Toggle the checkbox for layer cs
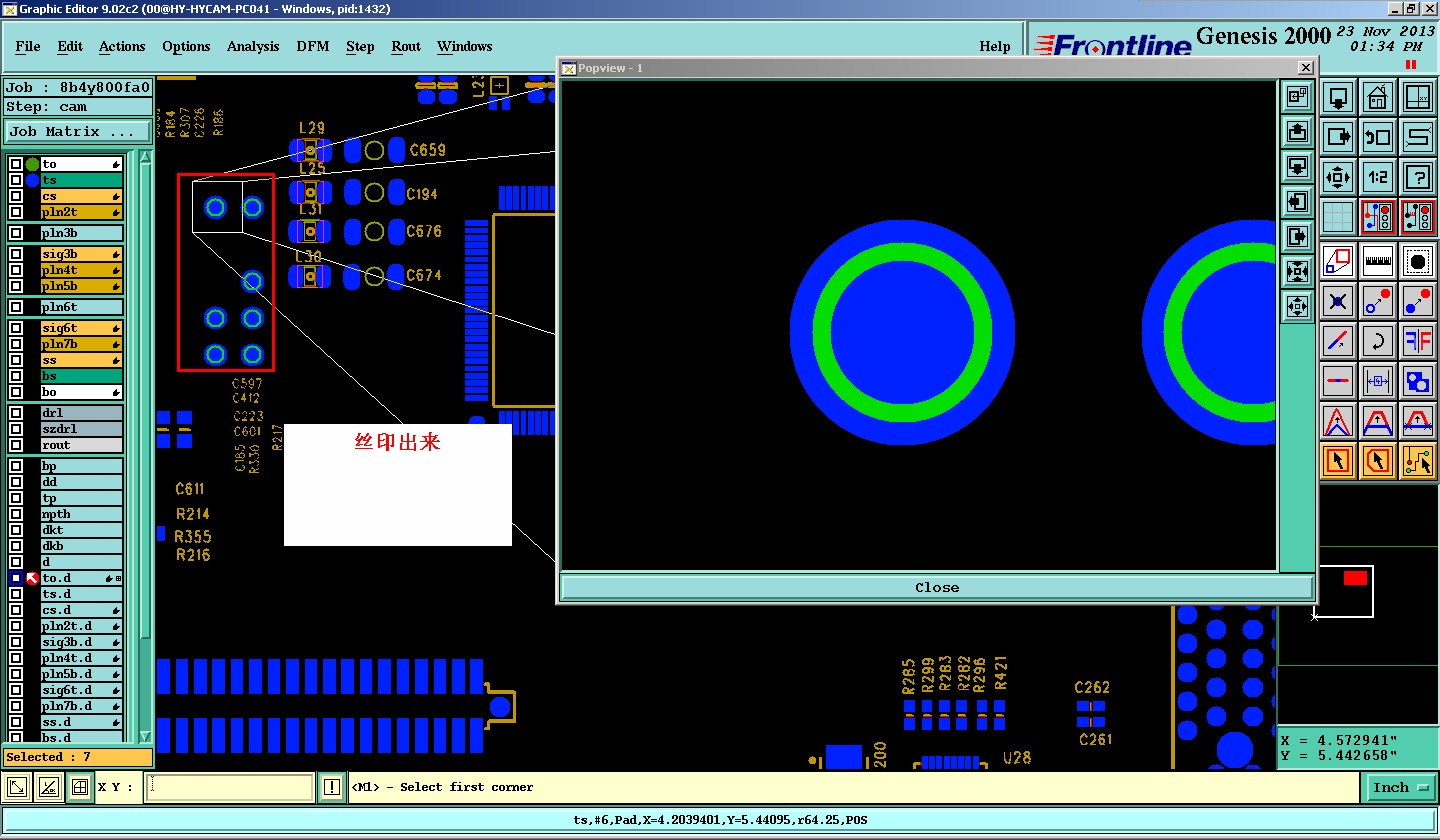 click(16, 196)
